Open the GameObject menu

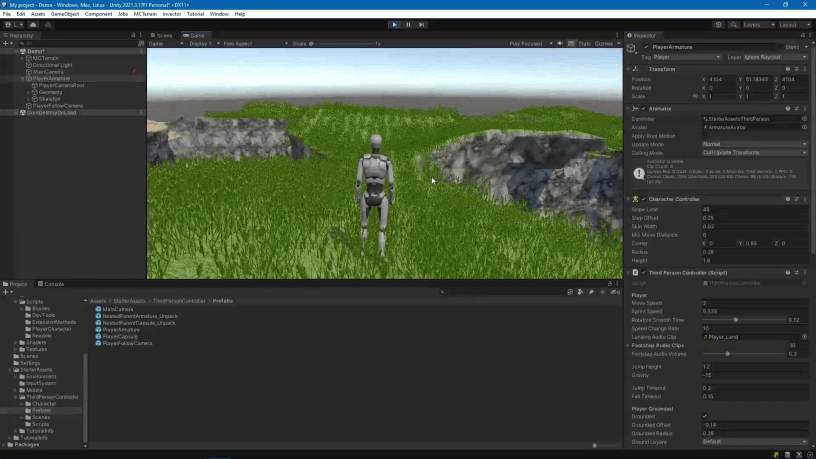coord(65,14)
